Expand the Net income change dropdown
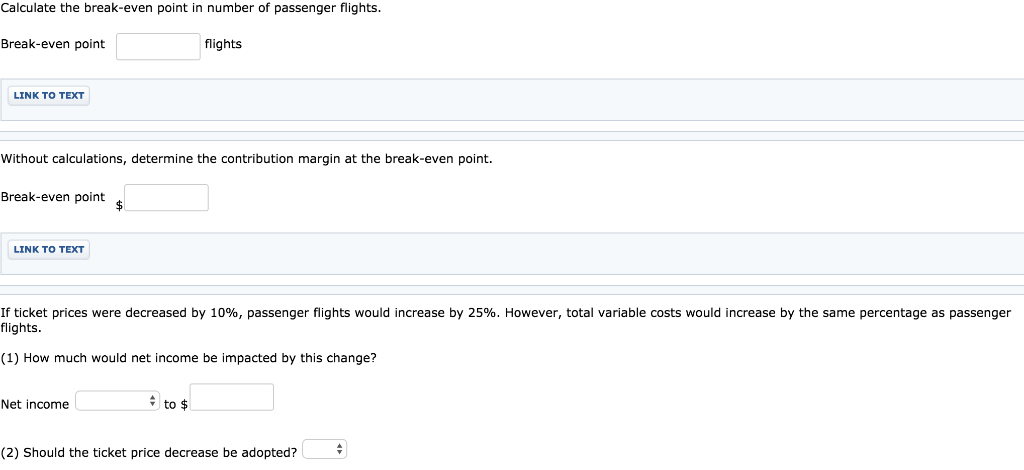 point(118,402)
